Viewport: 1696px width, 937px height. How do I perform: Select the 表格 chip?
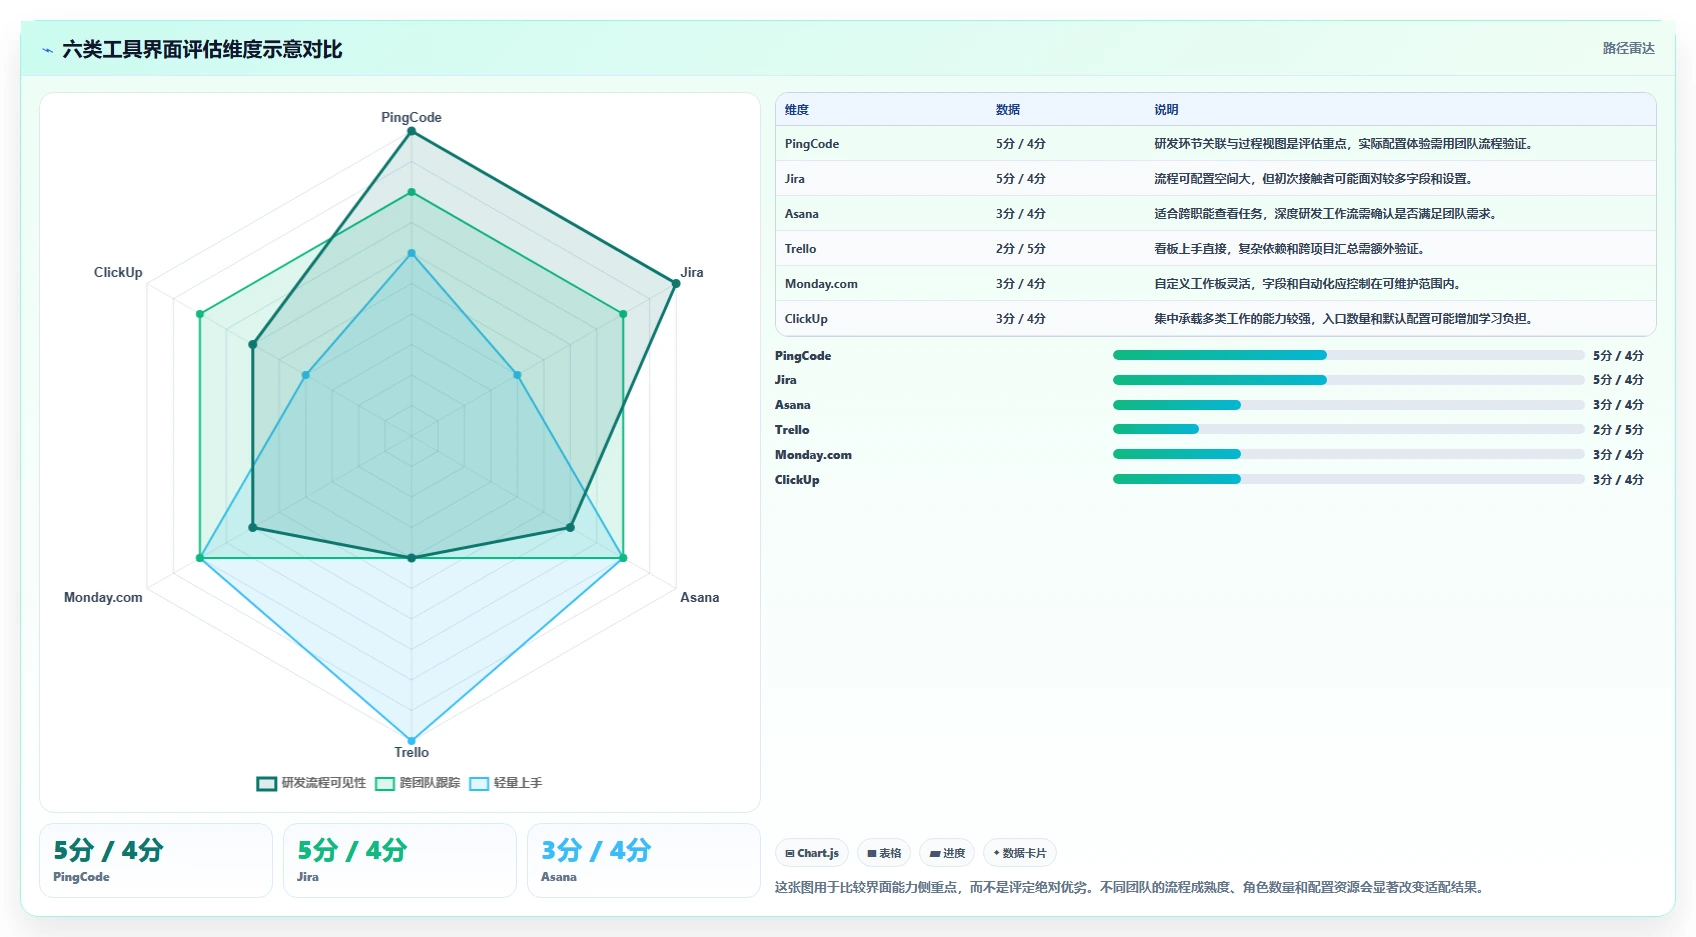click(x=884, y=853)
